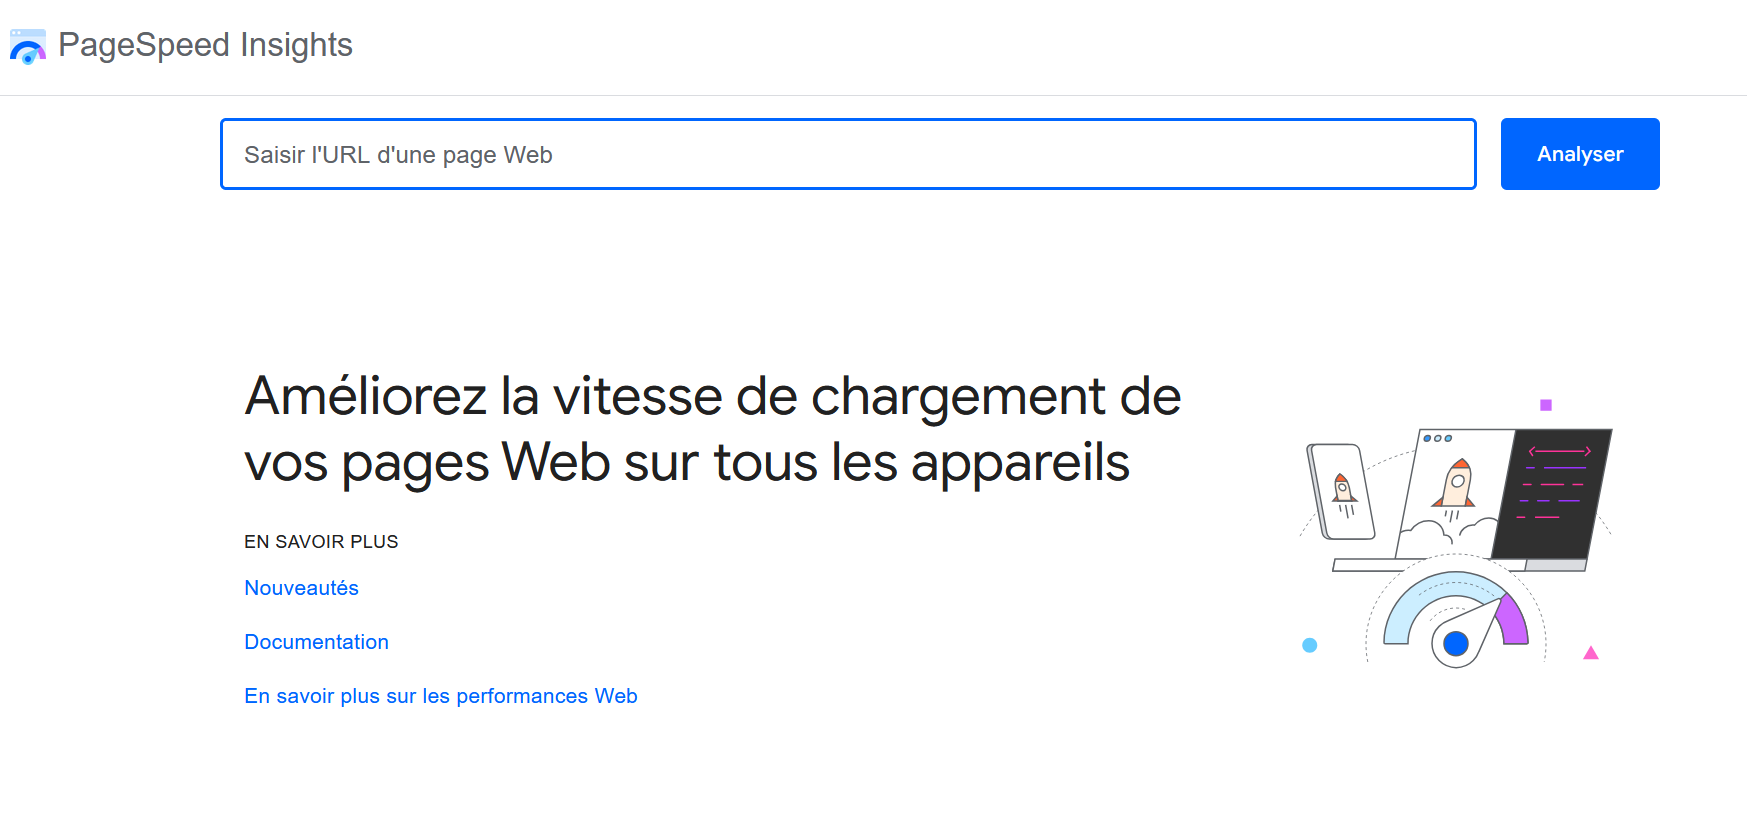Image resolution: width=1747 pixels, height=814 pixels.
Task: Click the rocket in the browser window illustration
Action: click(x=1456, y=483)
